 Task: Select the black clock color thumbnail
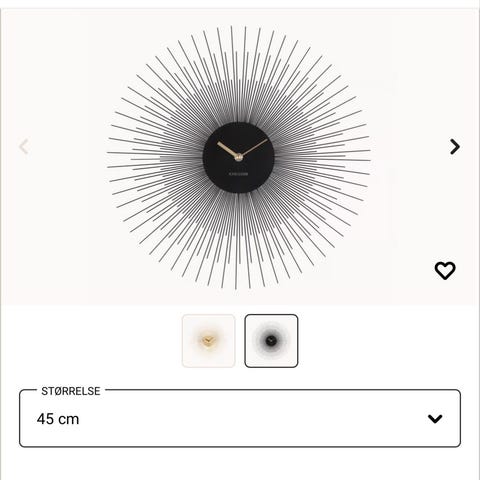click(x=271, y=341)
